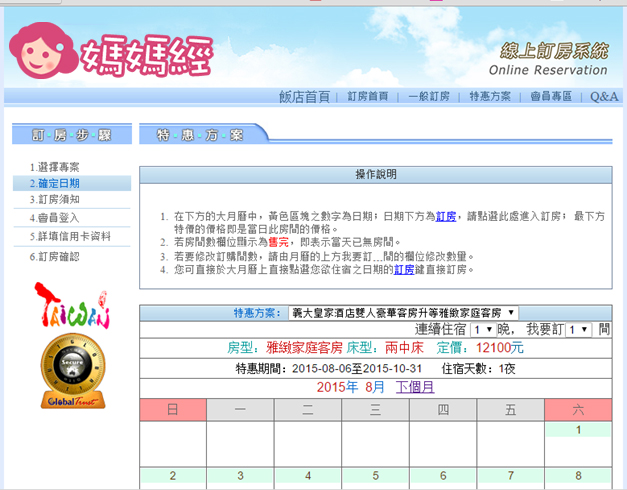Click the 六 Saturday column header

pyautogui.click(x=578, y=410)
